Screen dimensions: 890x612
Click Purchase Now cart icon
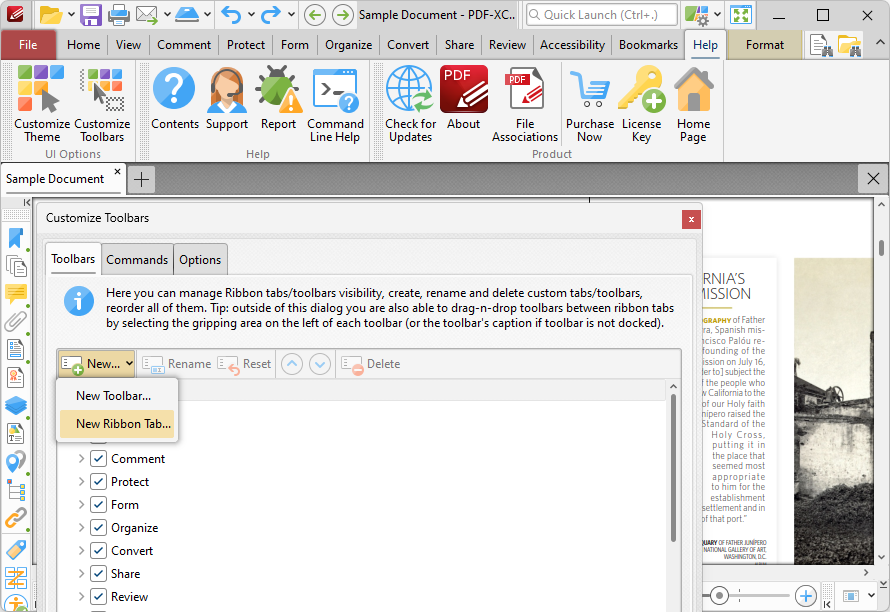(x=590, y=104)
